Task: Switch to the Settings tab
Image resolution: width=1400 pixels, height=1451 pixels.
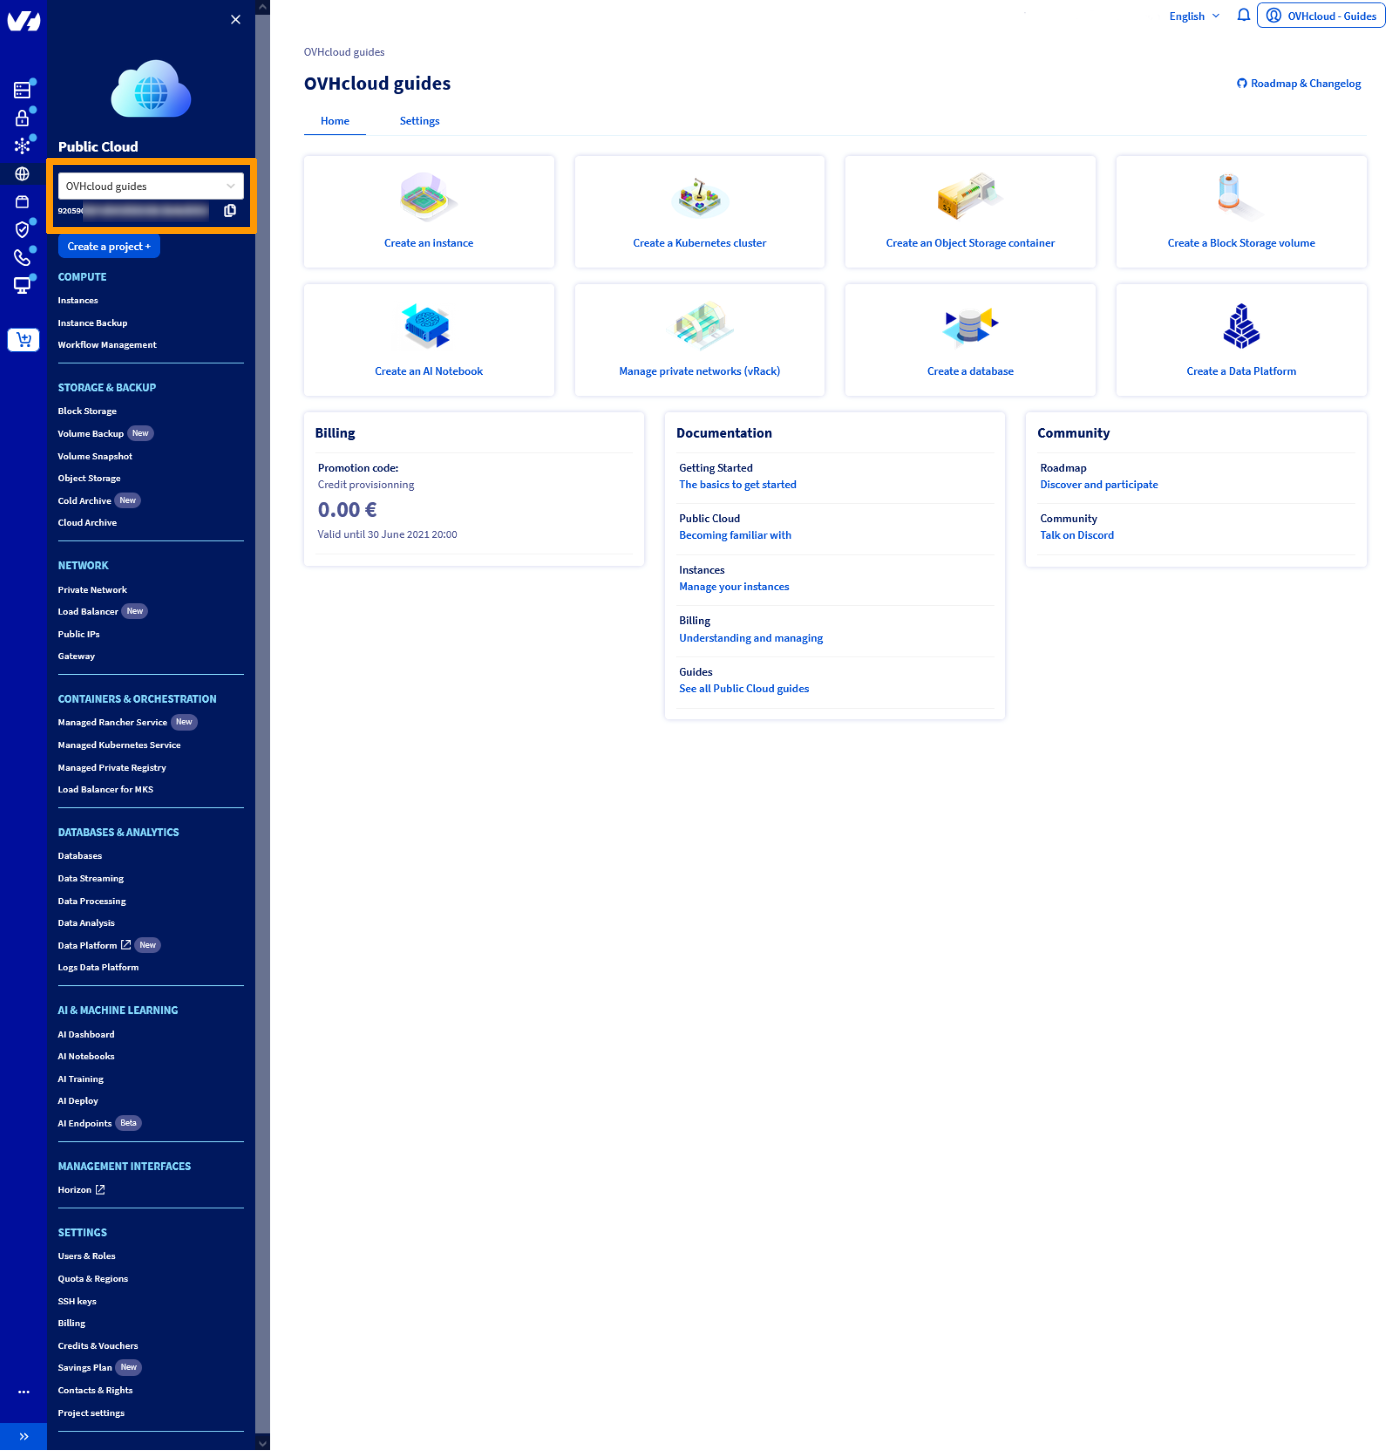Action: pos(419,121)
